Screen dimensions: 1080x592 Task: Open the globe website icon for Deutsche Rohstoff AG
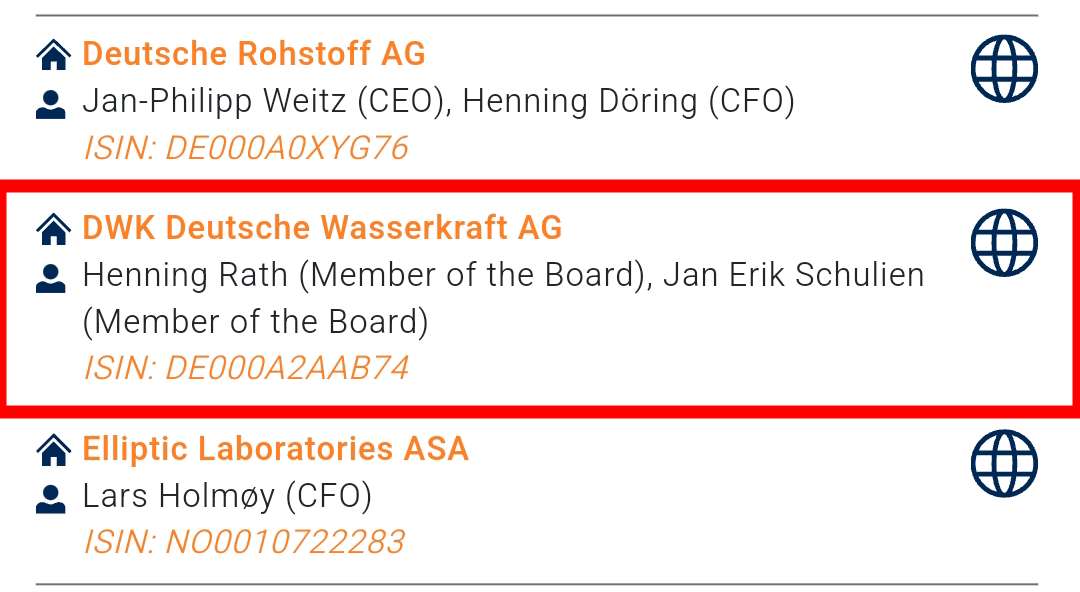[x=1004, y=67]
